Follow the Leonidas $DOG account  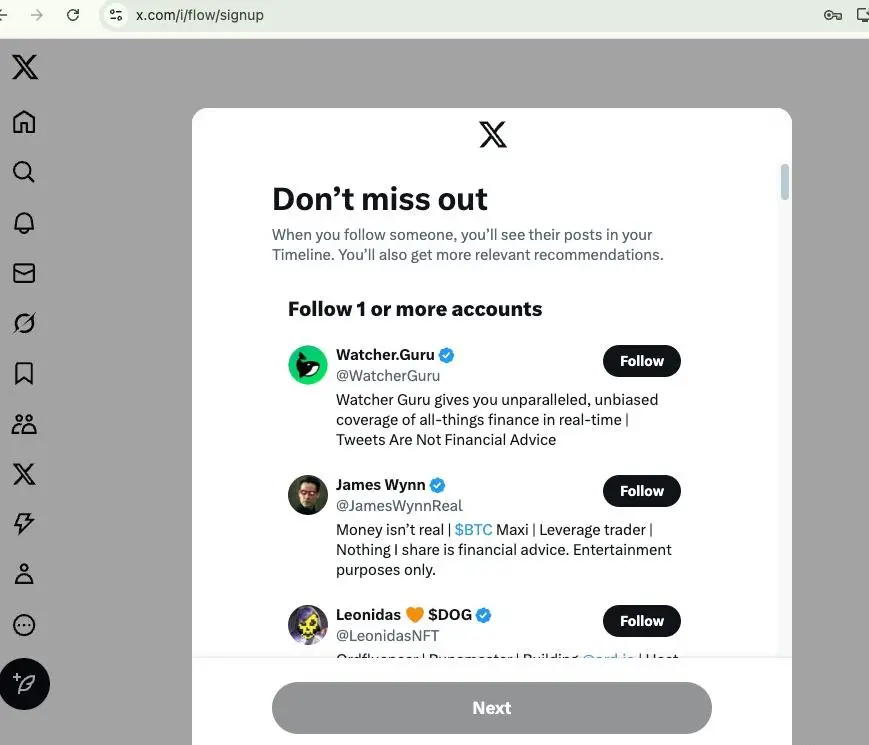[x=641, y=621]
